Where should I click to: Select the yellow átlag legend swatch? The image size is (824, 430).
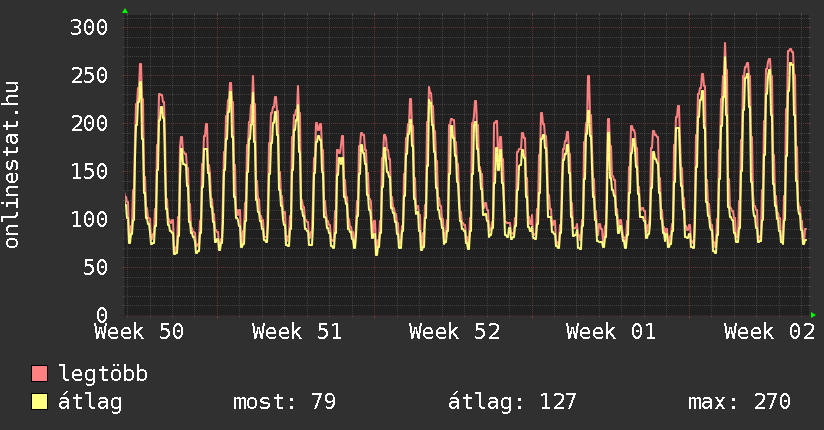point(40,402)
